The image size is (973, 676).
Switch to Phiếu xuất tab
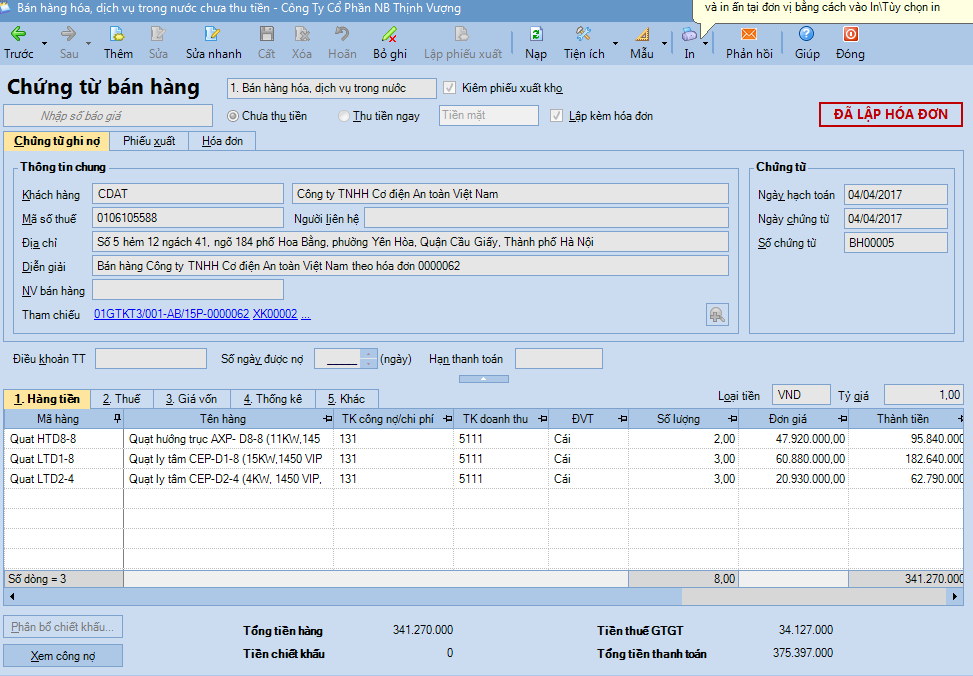click(149, 141)
